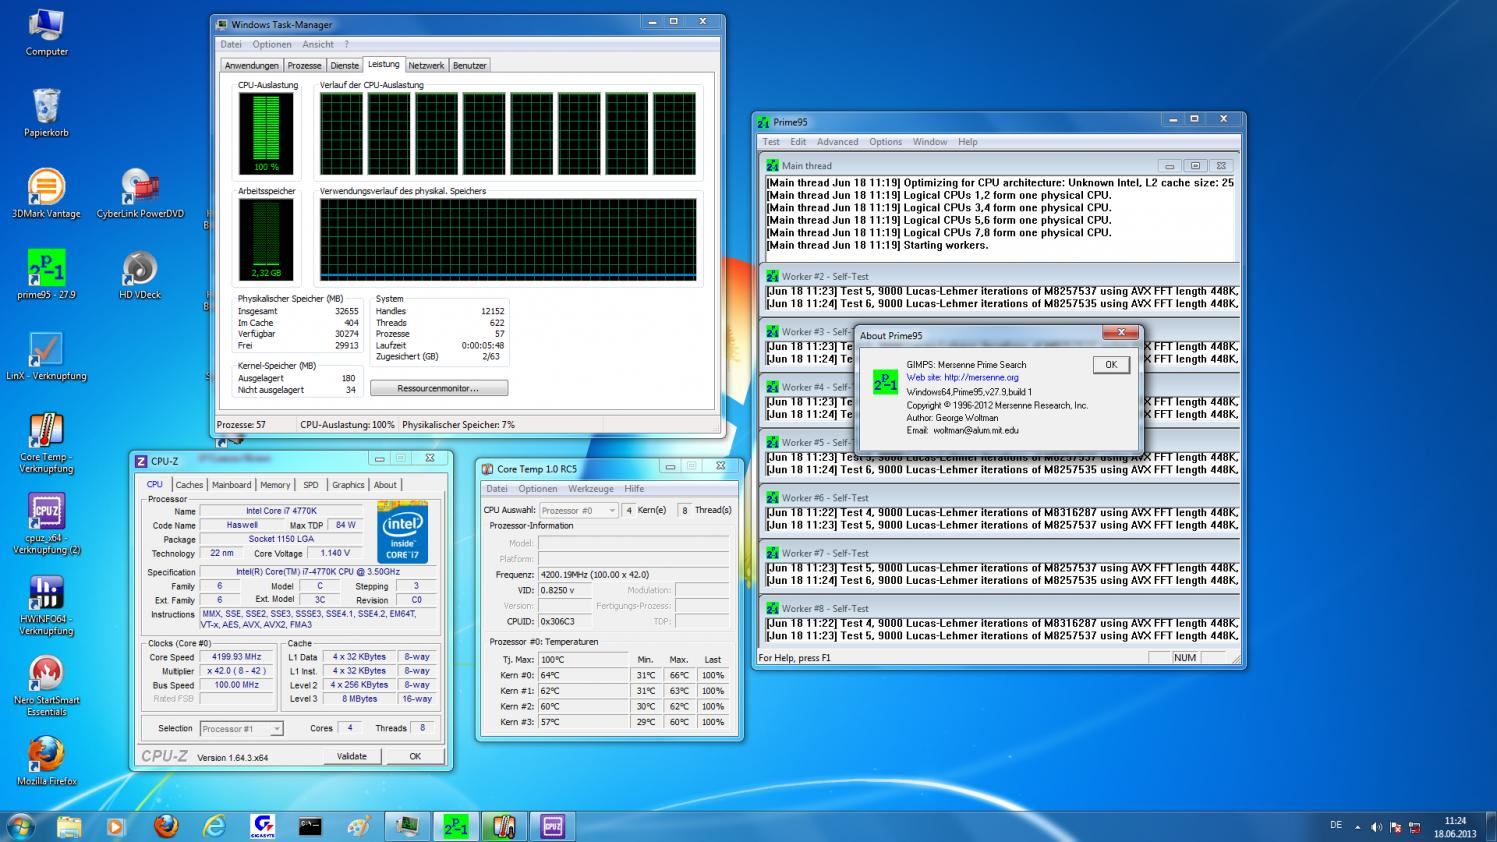Open the Caches tab in CPU-Z
The width and height of the screenshot is (1497, 842).
[189, 485]
